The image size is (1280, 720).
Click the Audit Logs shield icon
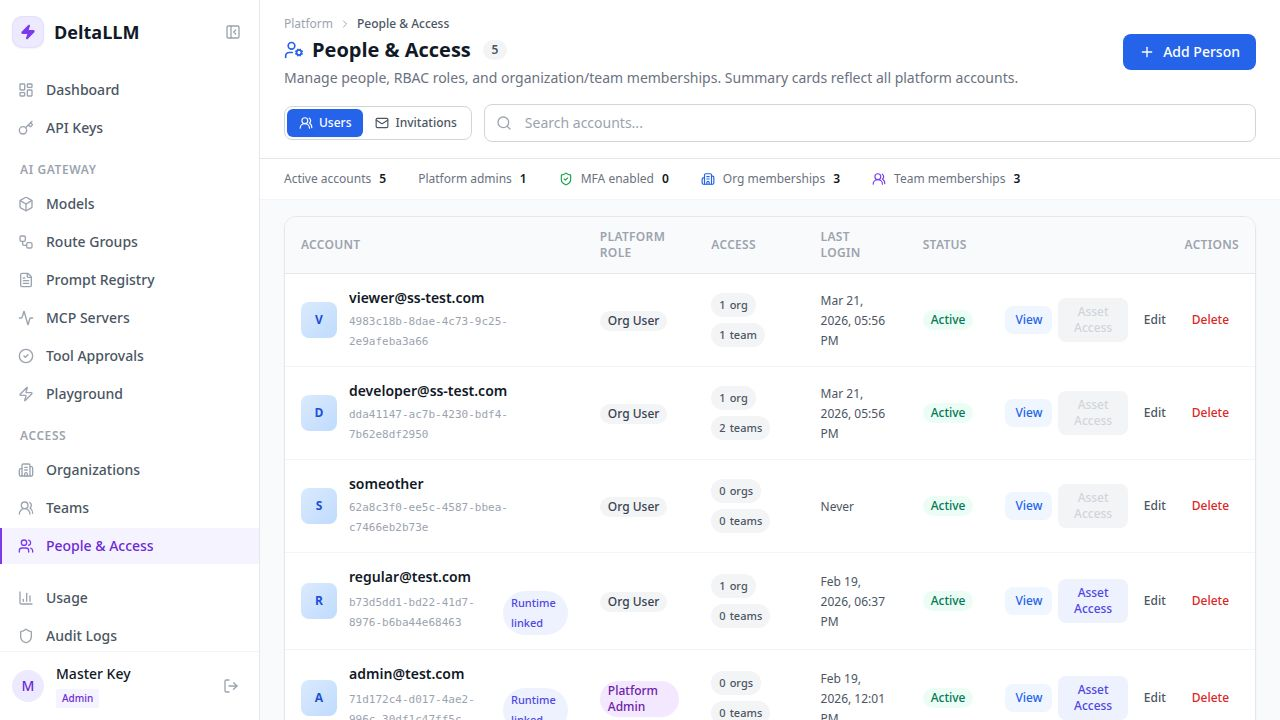pyautogui.click(x=26, y=636)
